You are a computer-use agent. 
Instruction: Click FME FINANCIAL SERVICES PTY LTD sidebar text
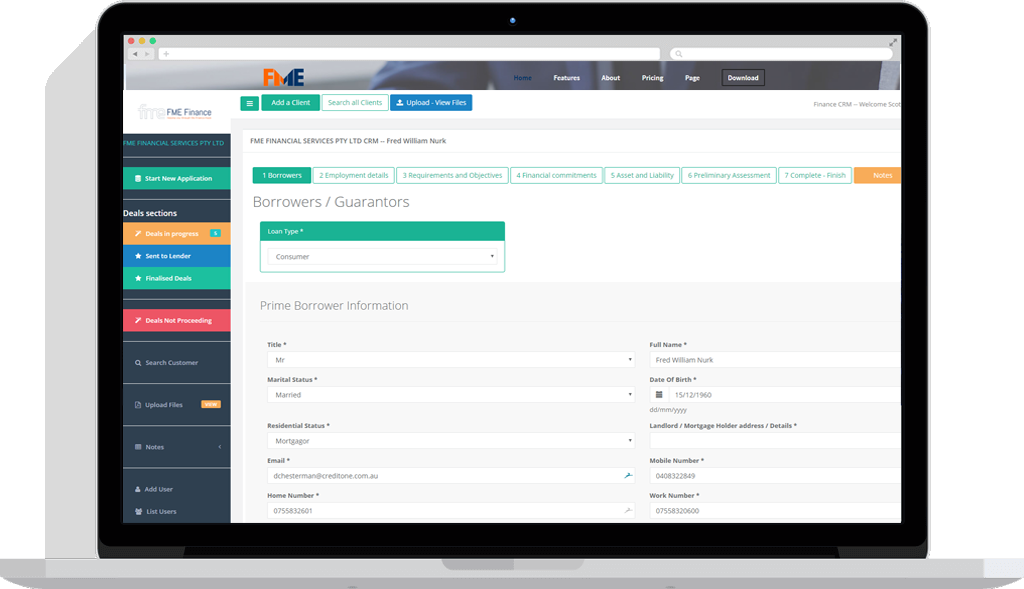(x=174, y=143)
